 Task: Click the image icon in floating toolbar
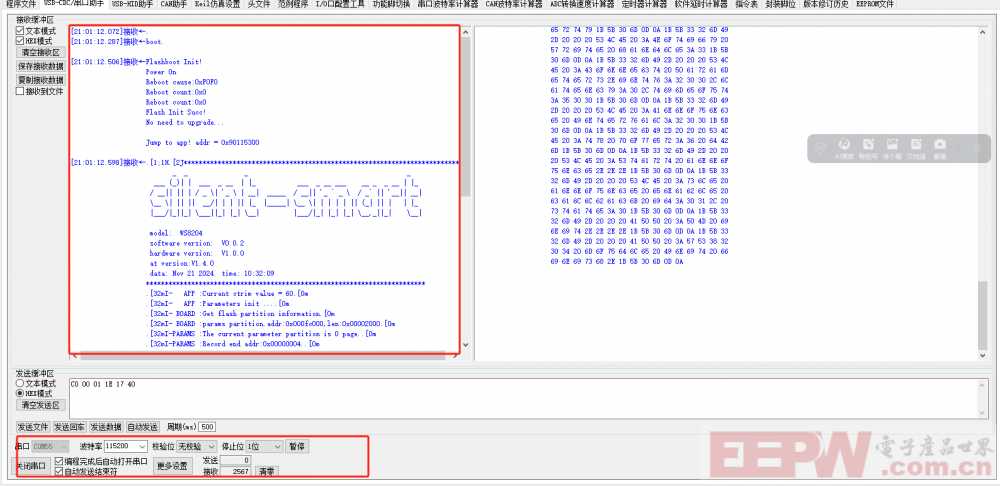pos(892,145)
